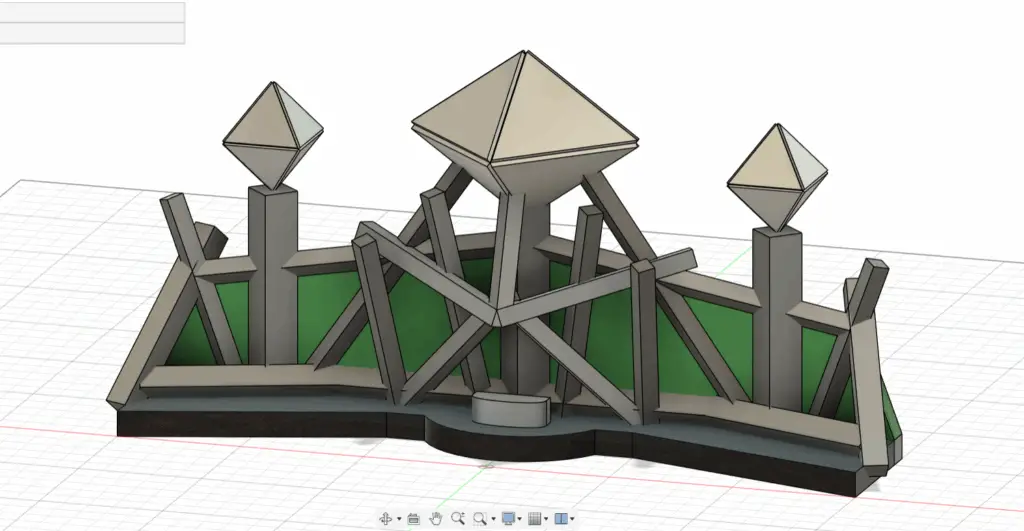Click the Grid and Snaps icon
1024x531 pixels.
click(x=534, y=519)
